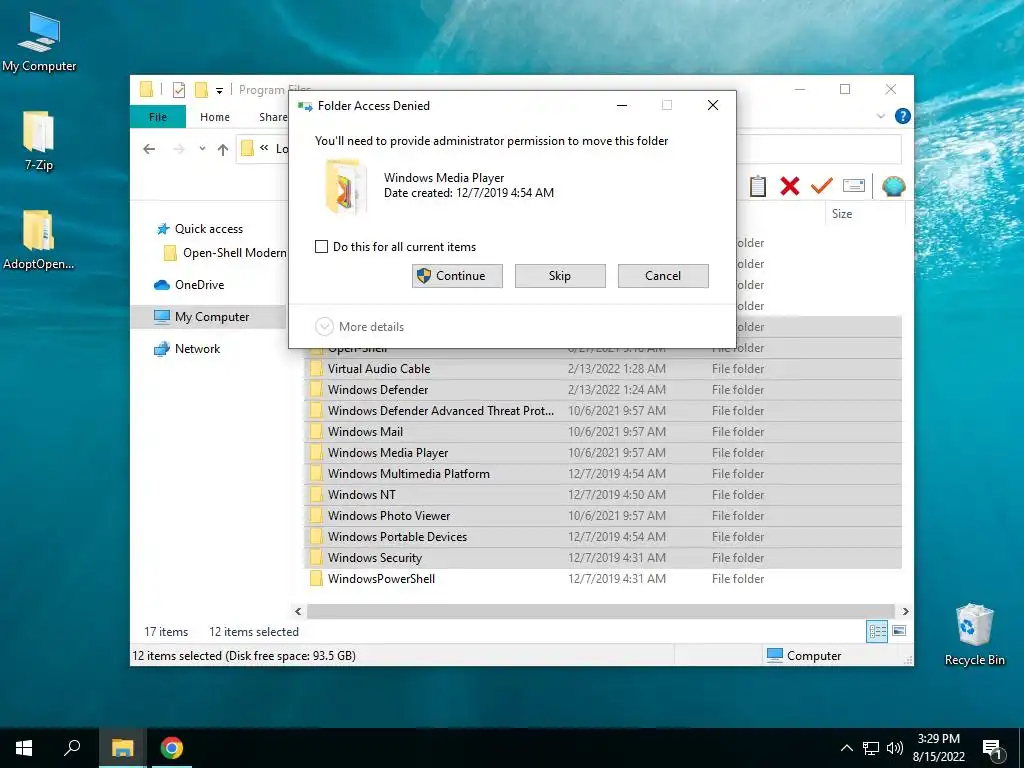This screenshot has height=768, width=1024.
Task: Open the Recycle Bin
Action: coord(974,635)
